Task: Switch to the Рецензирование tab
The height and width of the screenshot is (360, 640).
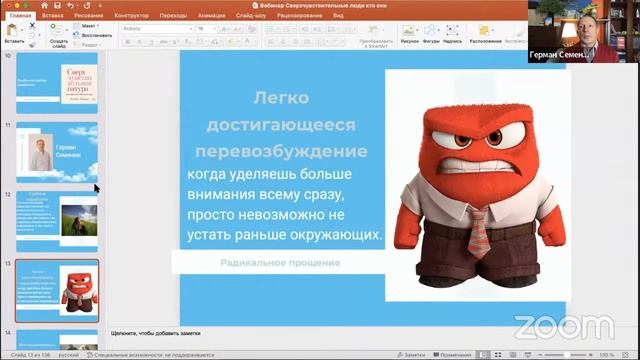Action: point(300,16)
